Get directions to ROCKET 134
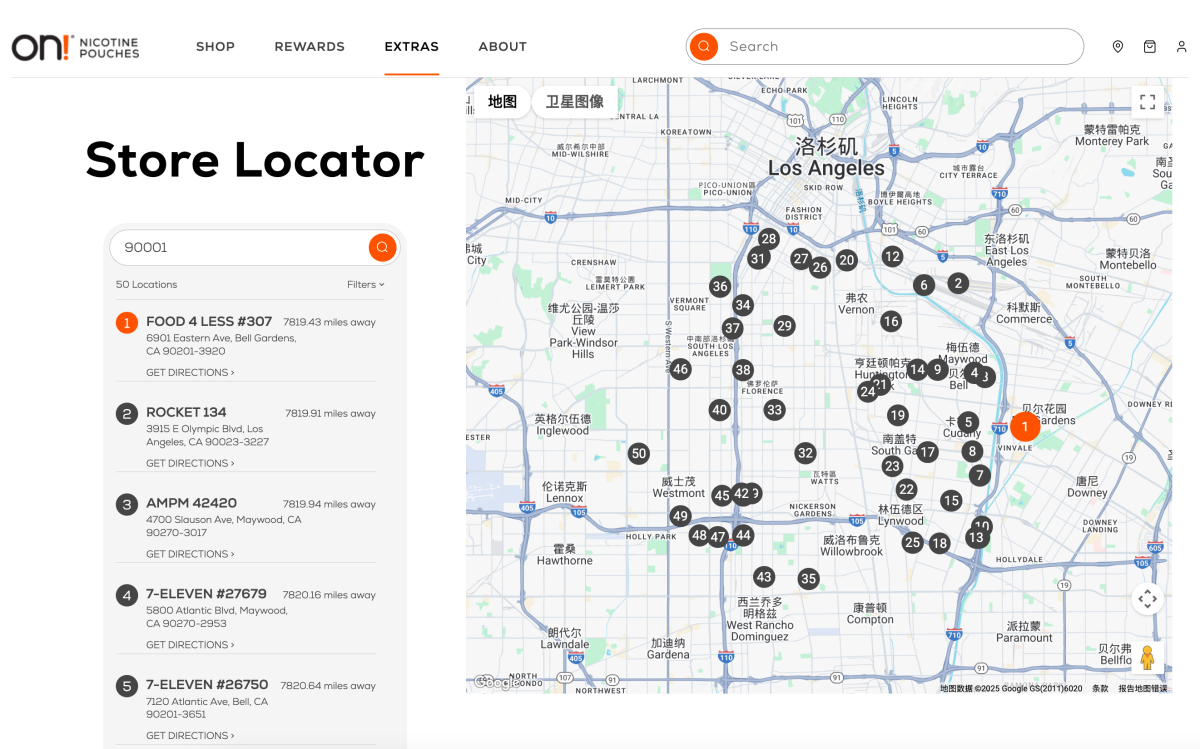Viewport: 1200px width, 749px height. [x=190, y=464]
